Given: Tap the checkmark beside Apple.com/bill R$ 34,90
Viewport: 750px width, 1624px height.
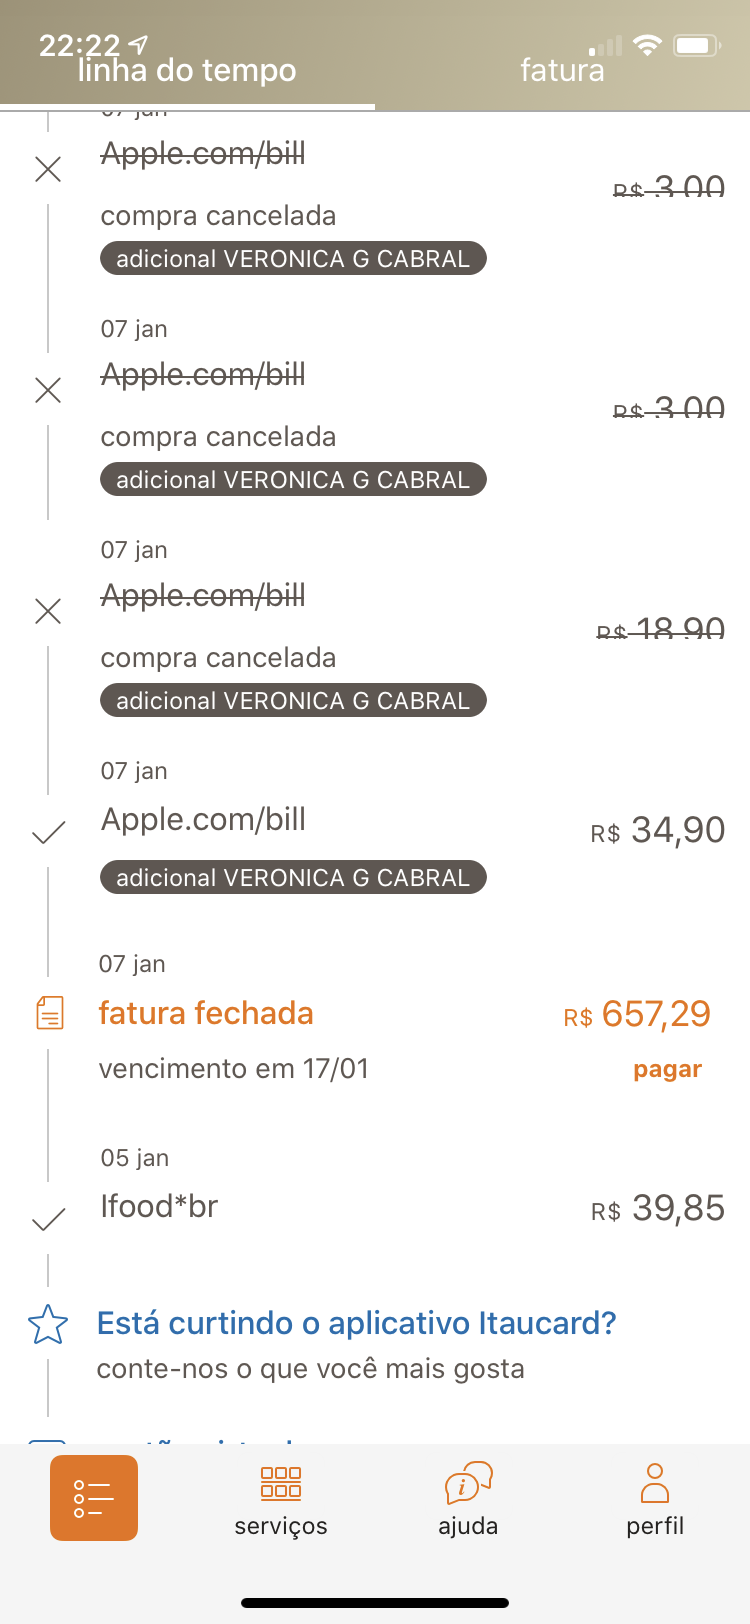Looking at the screenshot, I should pos(48,832).
